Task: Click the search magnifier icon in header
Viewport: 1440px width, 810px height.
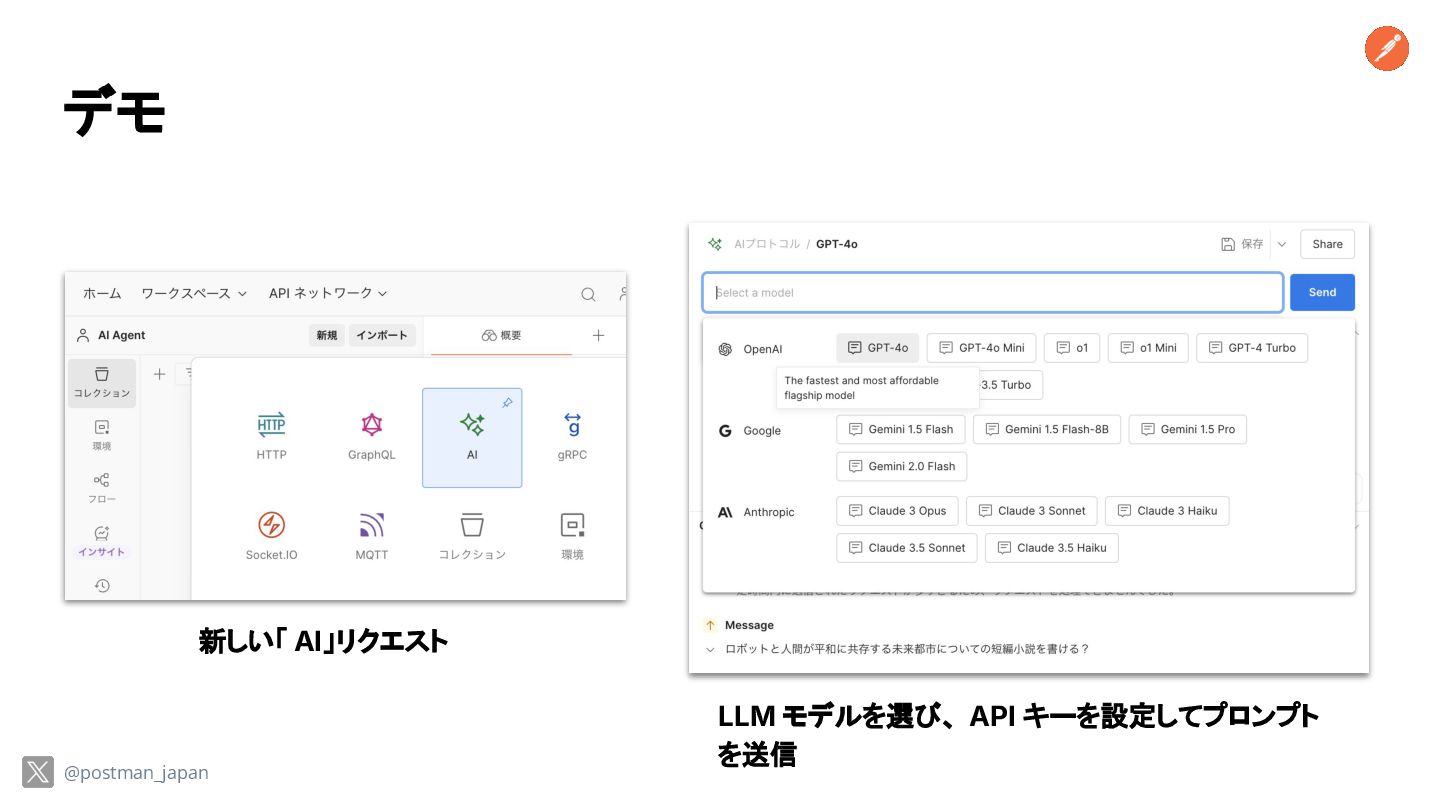Action: [589, 294]
